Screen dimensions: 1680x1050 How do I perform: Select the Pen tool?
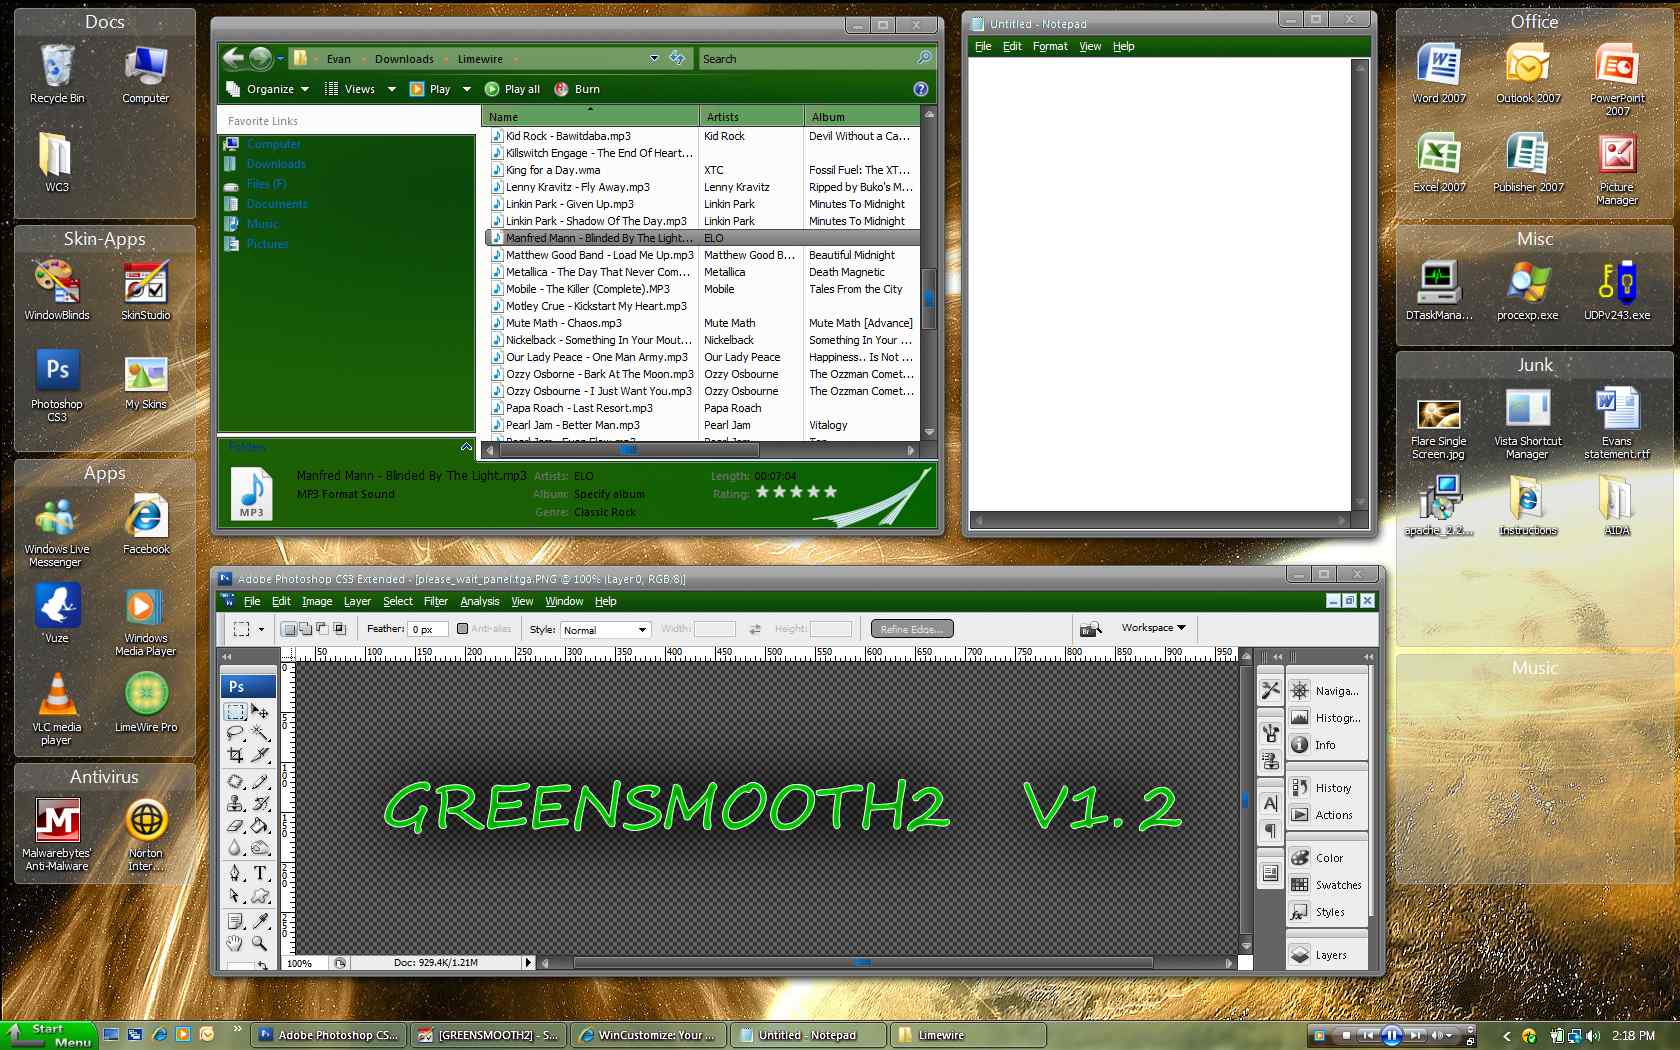(236, 873)
